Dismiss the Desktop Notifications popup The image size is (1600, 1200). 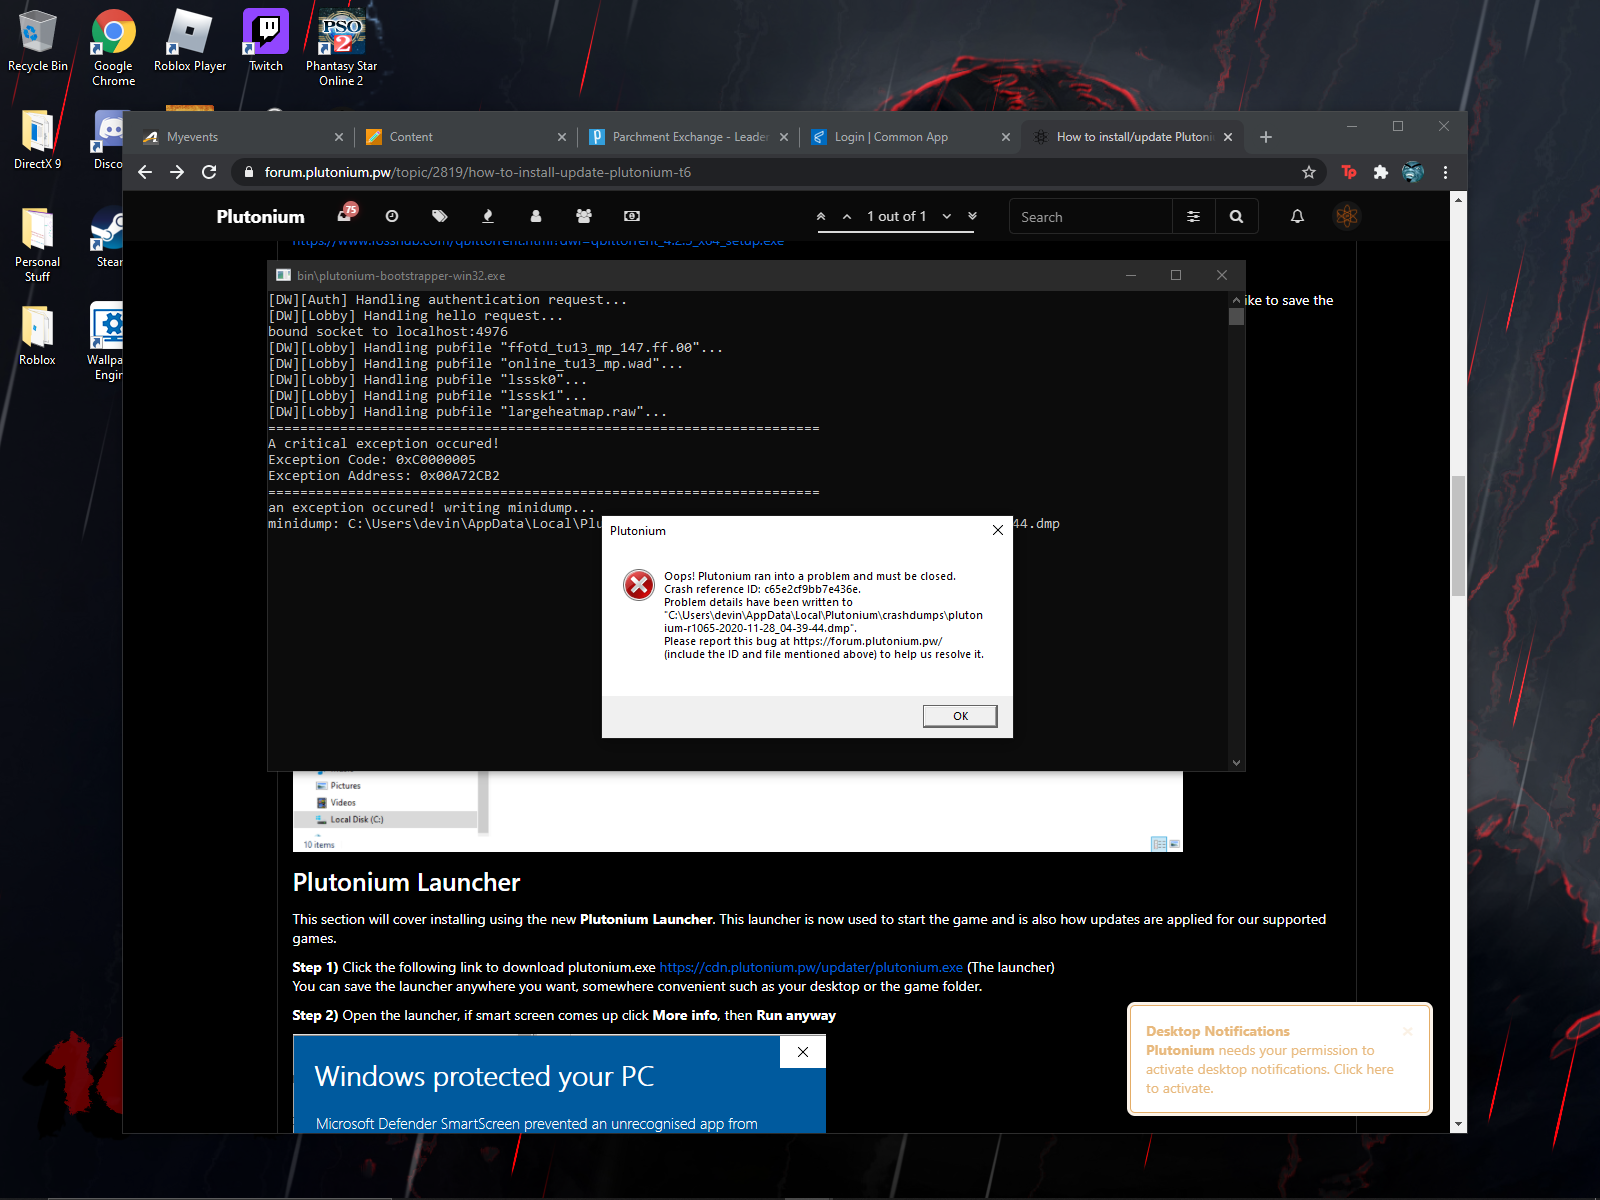[1408, 1031]
